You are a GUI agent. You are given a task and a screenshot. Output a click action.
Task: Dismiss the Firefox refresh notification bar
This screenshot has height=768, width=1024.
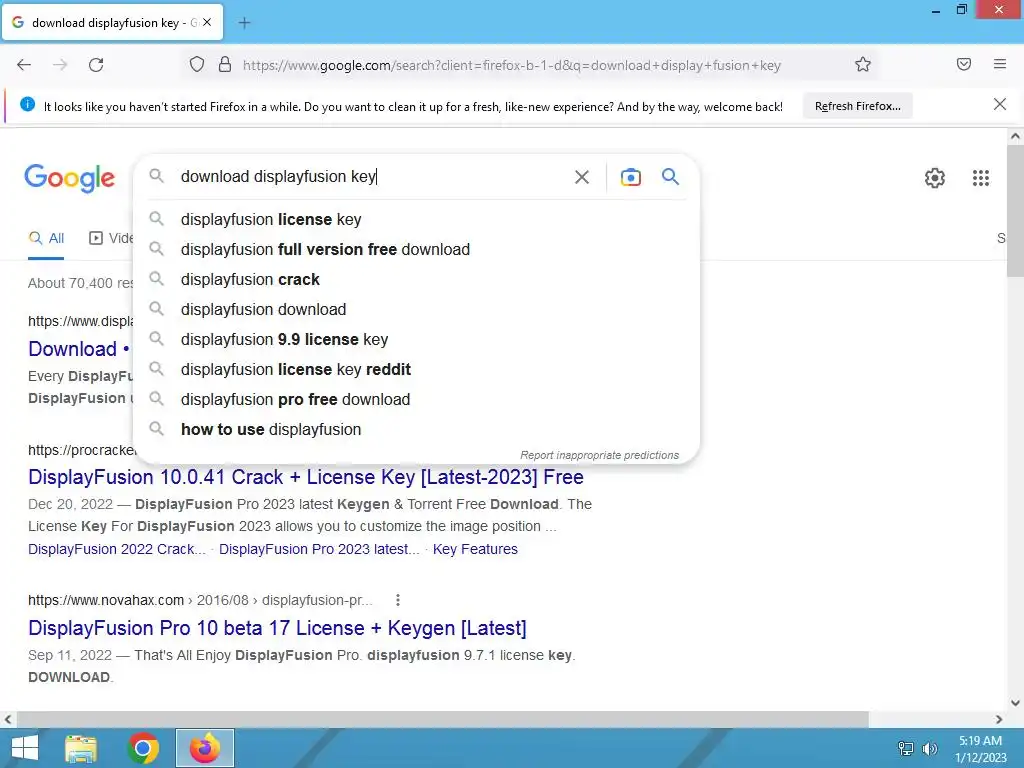point(999,104)
